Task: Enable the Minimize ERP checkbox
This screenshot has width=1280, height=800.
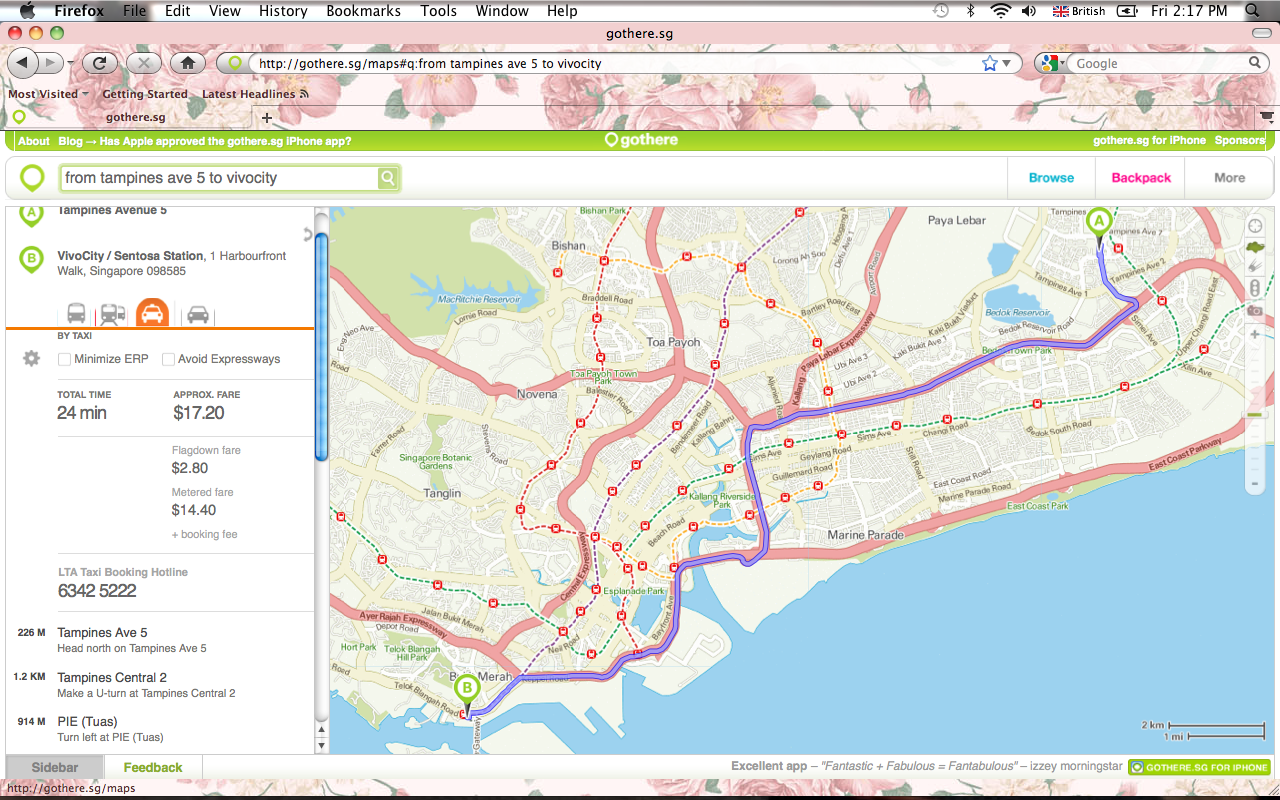Action: click(64, 359)
